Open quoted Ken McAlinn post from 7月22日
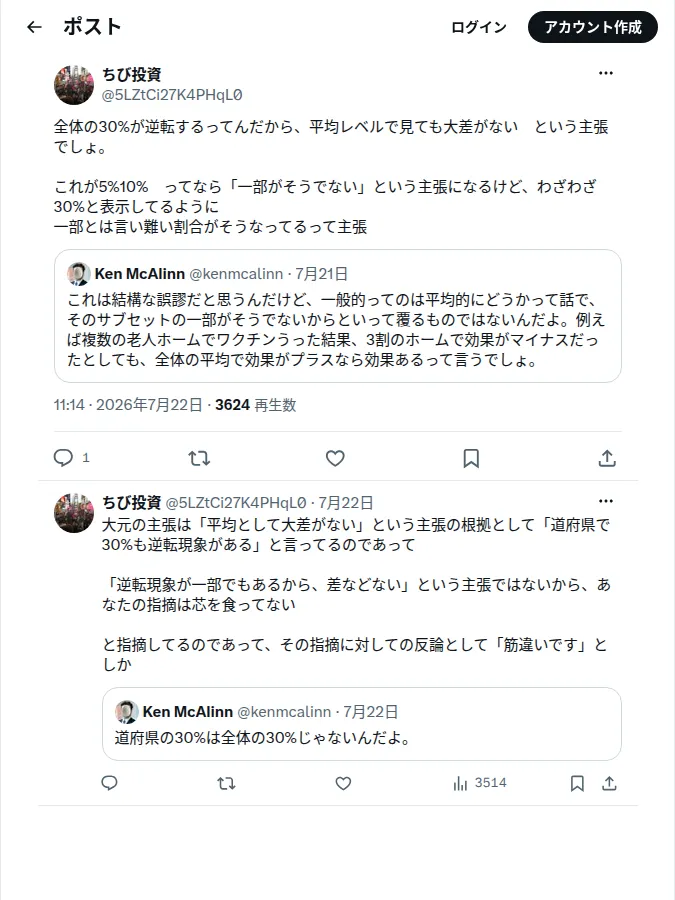The image size is (675, 900). pyautogui.click(x=362, y=724)
